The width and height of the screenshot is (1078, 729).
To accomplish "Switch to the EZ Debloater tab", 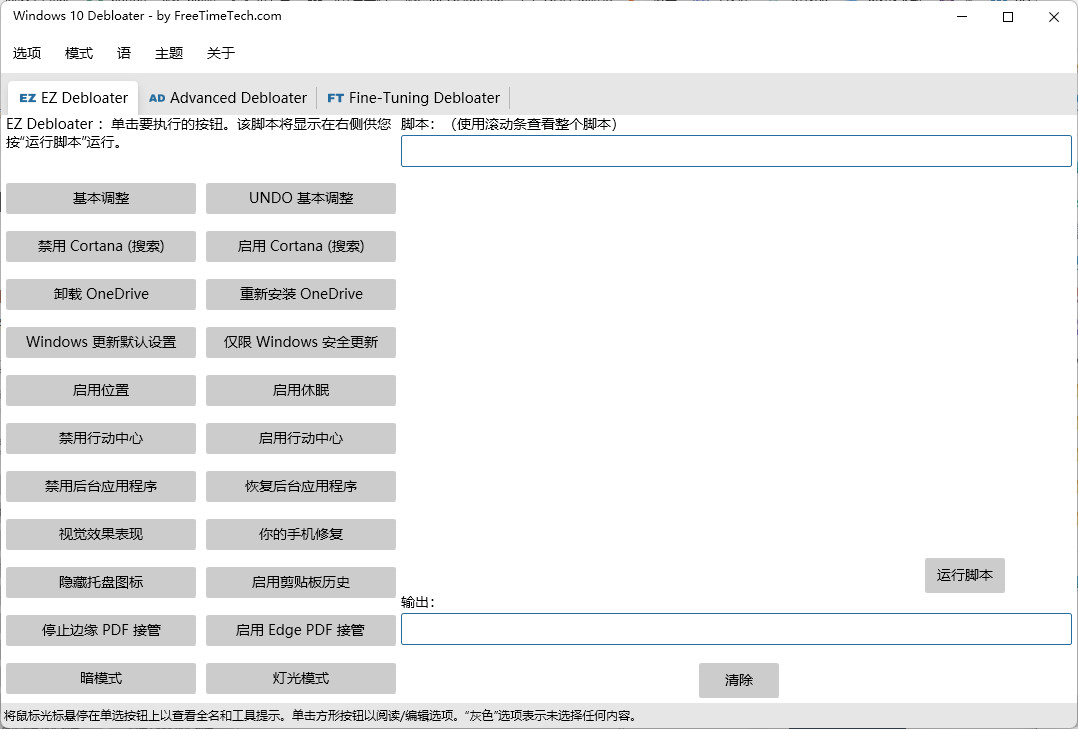I will (x=74, y=98).
